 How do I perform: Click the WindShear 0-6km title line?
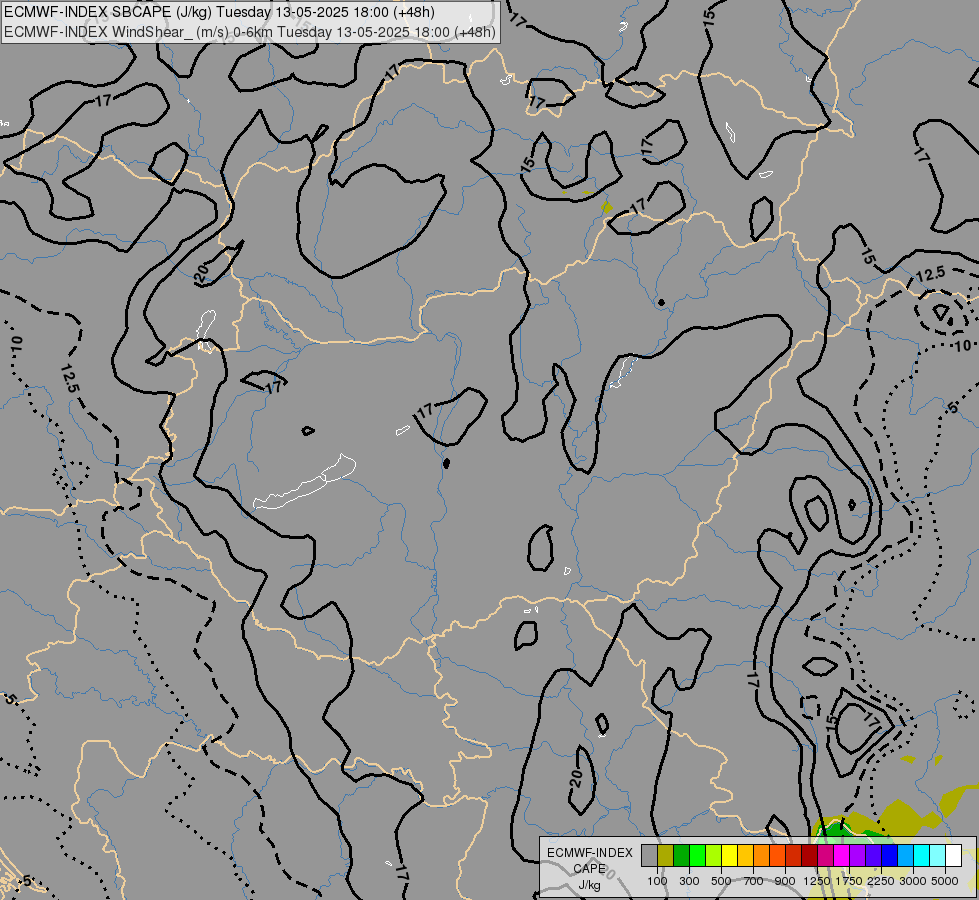(250, 32)
